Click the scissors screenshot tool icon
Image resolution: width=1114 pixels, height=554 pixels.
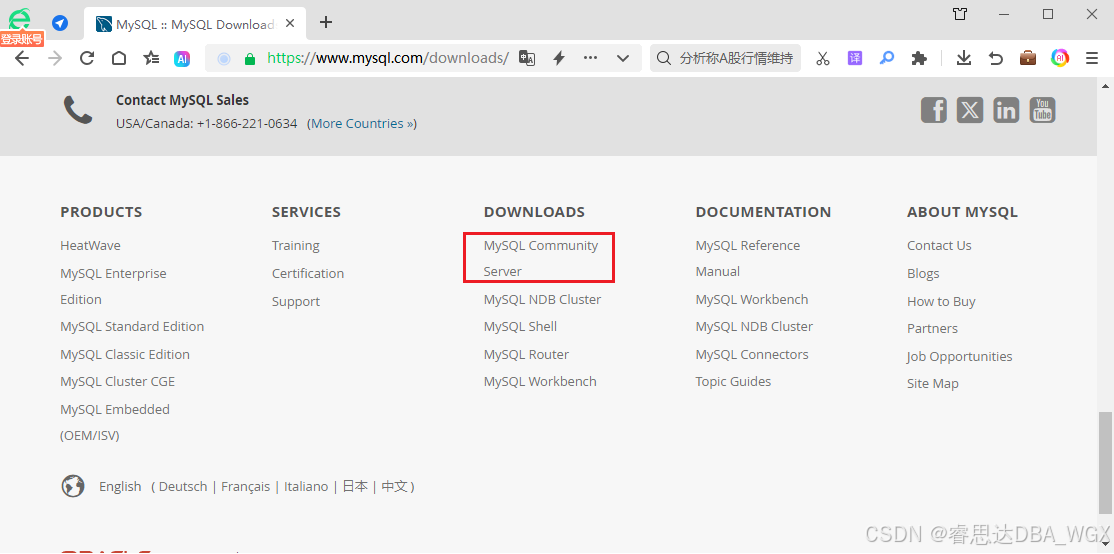[x=823, y=58]
